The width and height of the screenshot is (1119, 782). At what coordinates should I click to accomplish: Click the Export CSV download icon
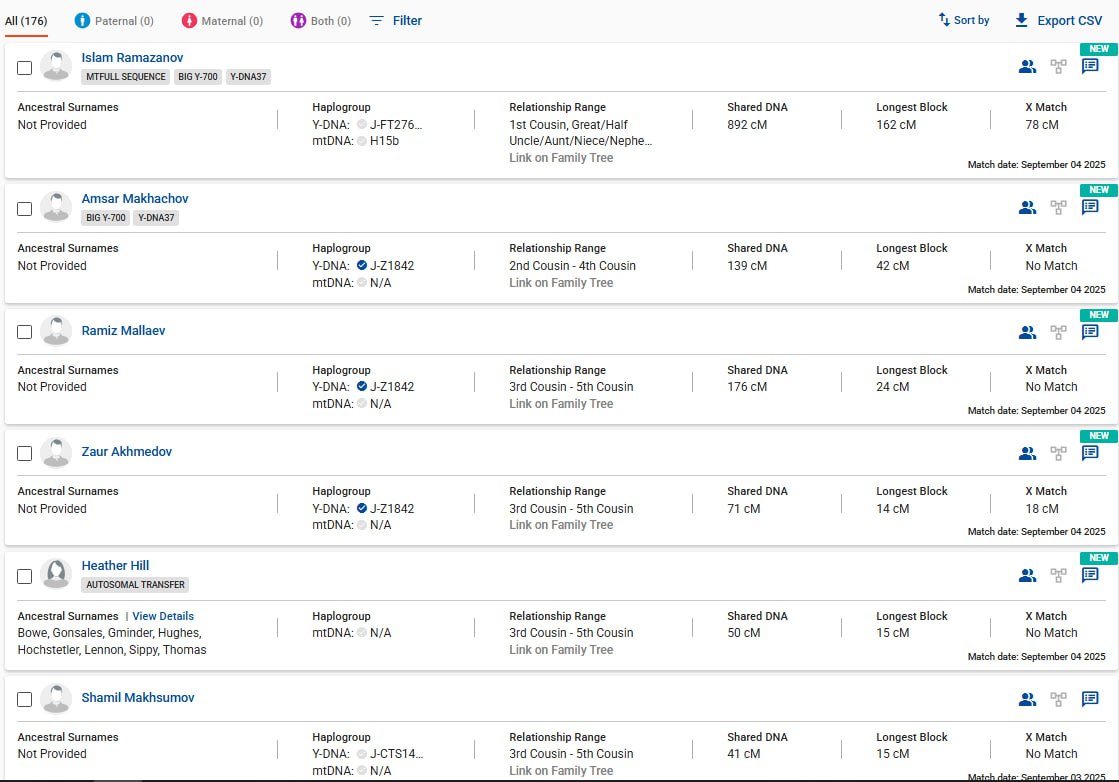point(1021,20)
